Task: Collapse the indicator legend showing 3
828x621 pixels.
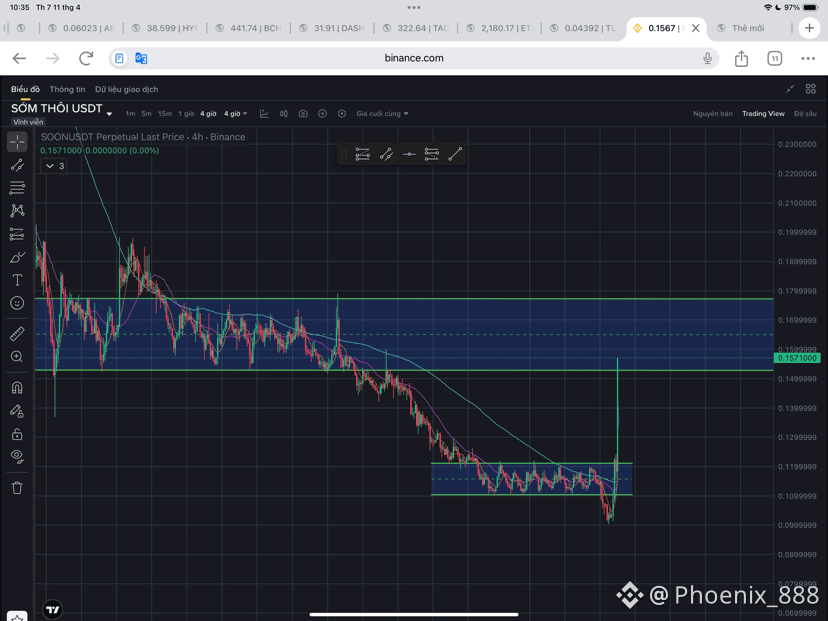Action: click(x=54, y=166)
